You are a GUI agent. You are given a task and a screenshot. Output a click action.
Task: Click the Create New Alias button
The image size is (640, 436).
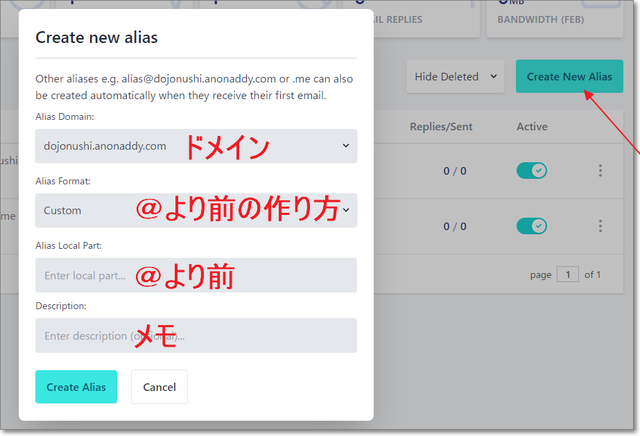(568, 77)
